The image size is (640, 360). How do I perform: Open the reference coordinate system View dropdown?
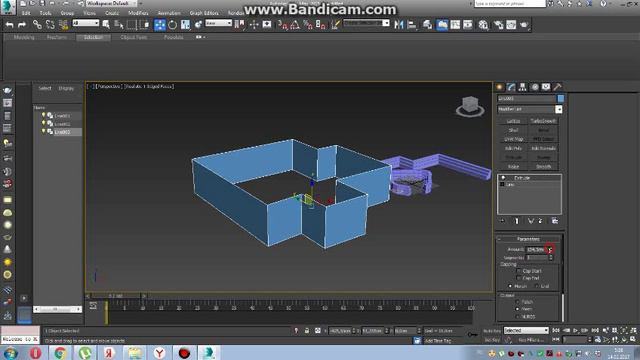(x=218, y=24)
